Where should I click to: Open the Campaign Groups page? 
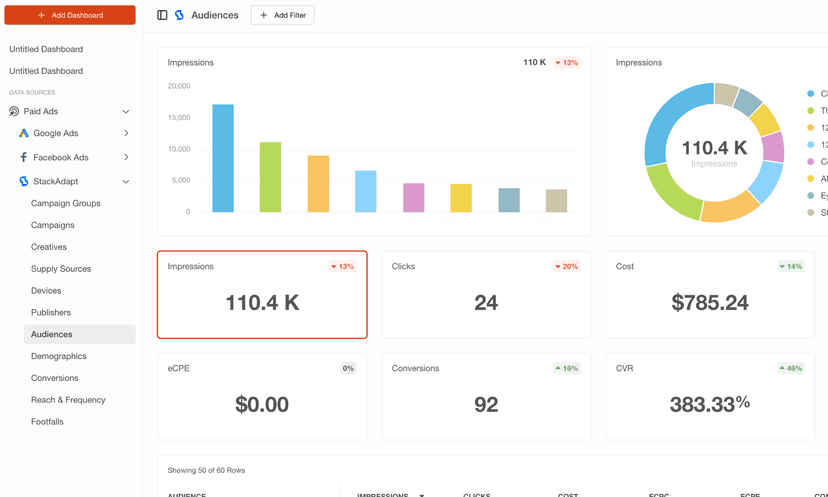(x=66, y=203)
